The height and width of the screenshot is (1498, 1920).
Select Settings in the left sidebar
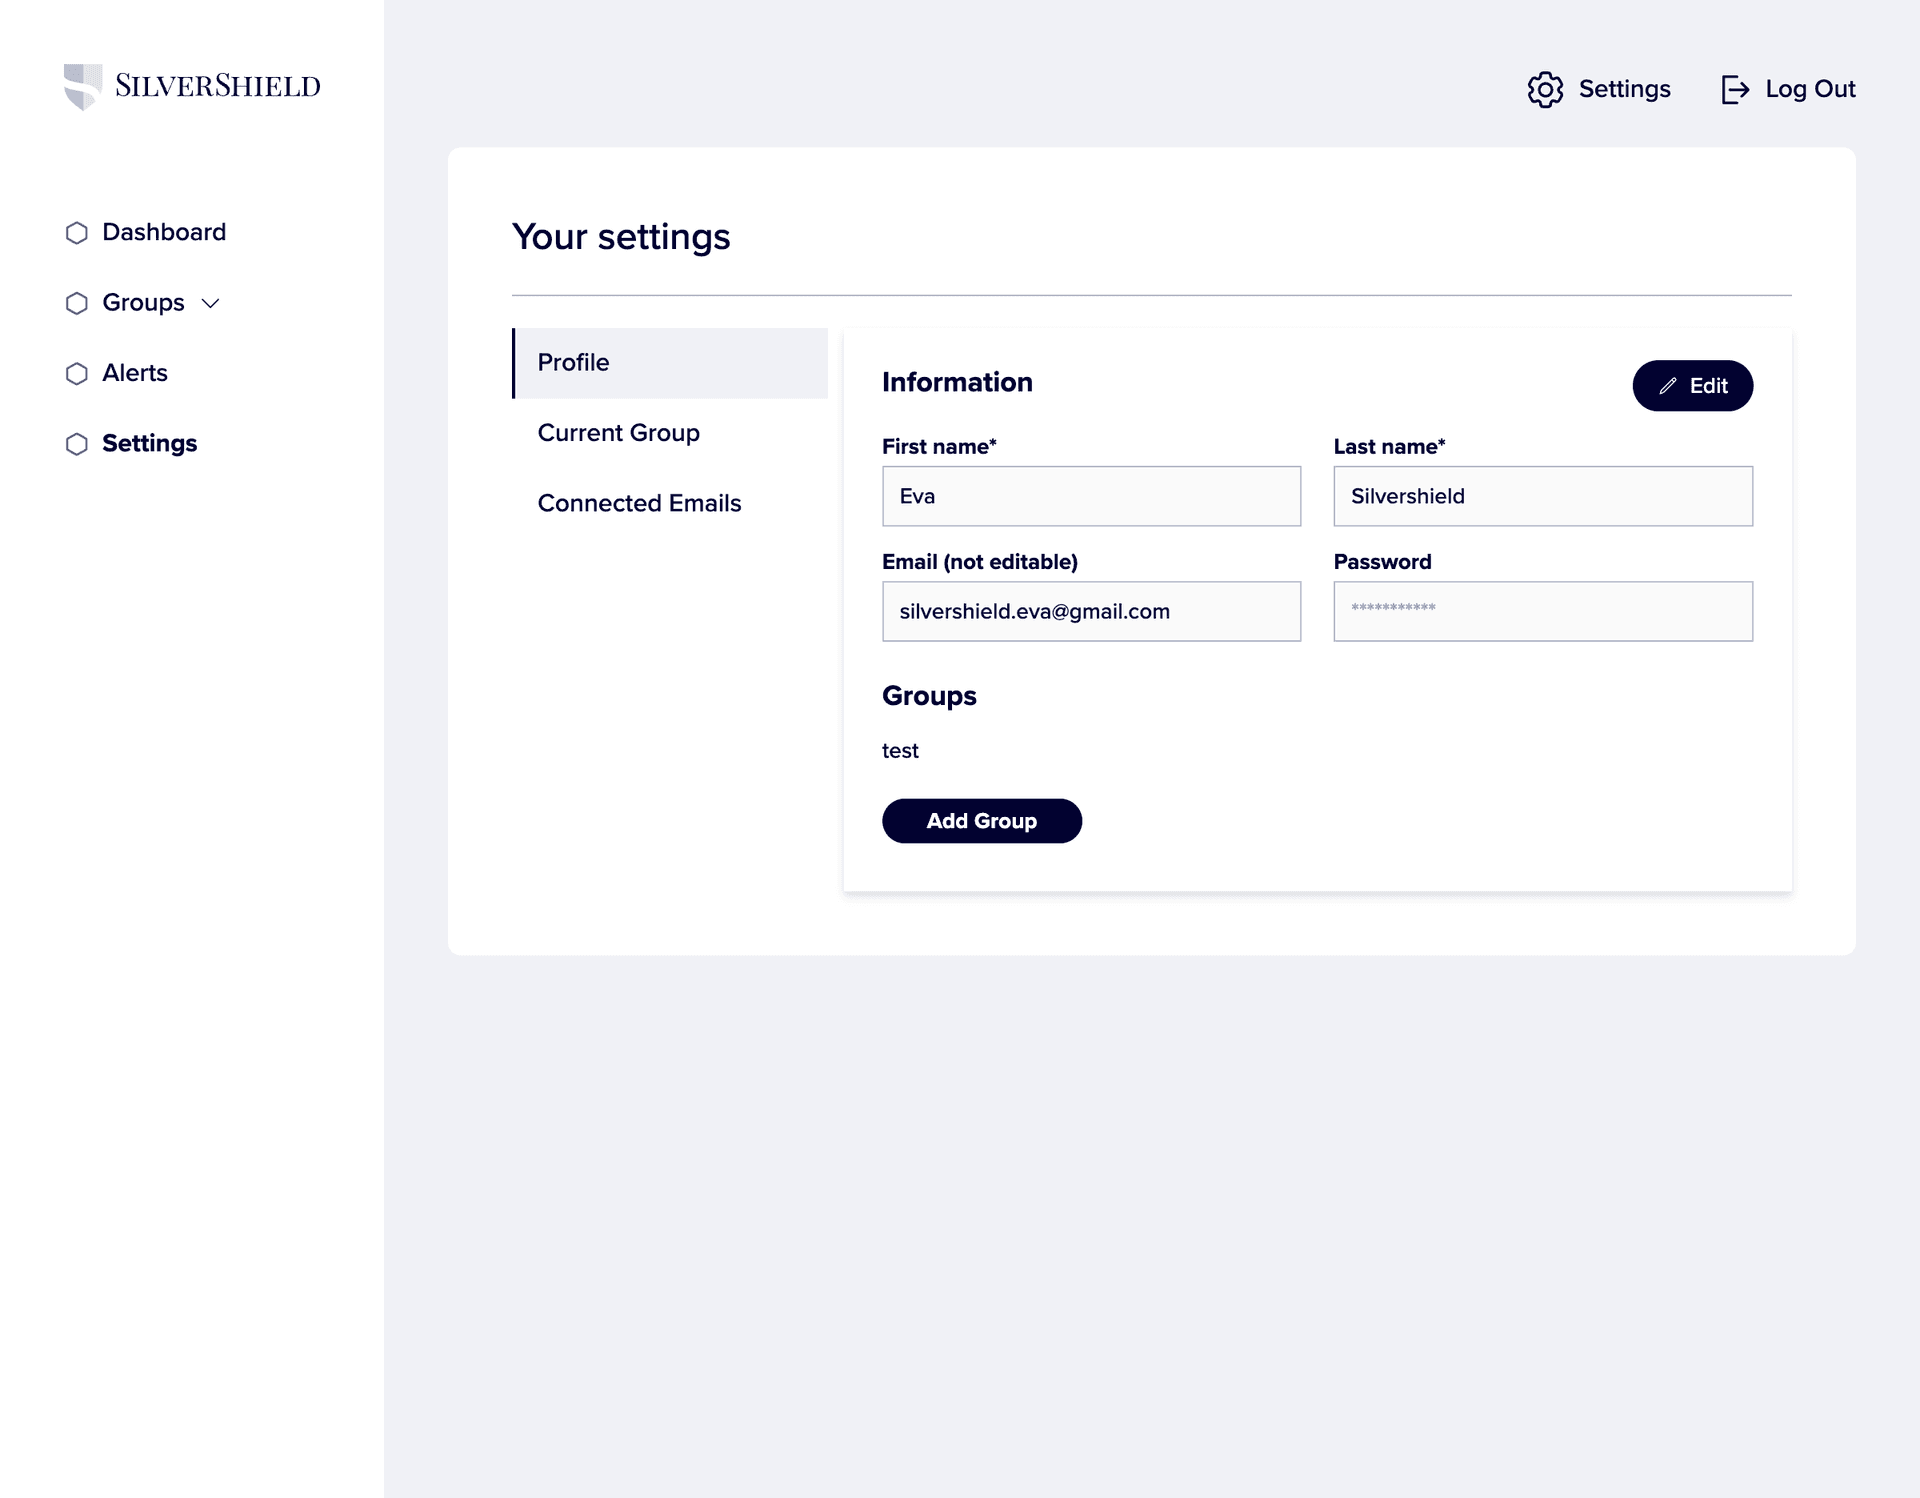point(150,443)
